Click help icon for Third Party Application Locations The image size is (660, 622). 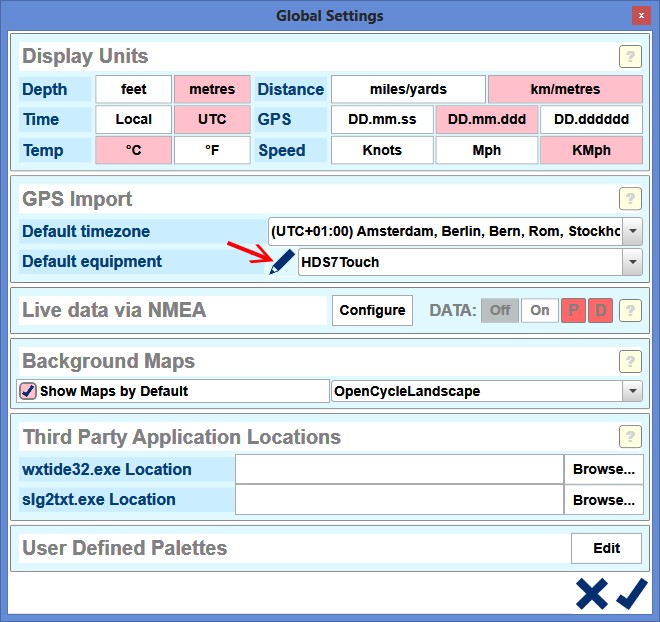(629, 437)
